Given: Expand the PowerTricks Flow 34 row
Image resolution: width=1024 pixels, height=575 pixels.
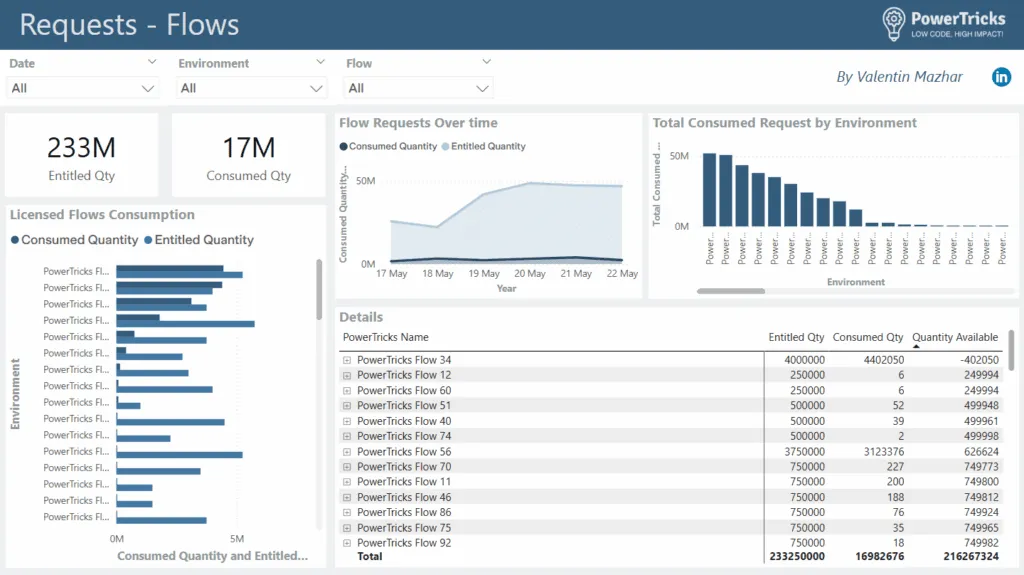Looking at the screenshot, I should (x=347, y=360).
